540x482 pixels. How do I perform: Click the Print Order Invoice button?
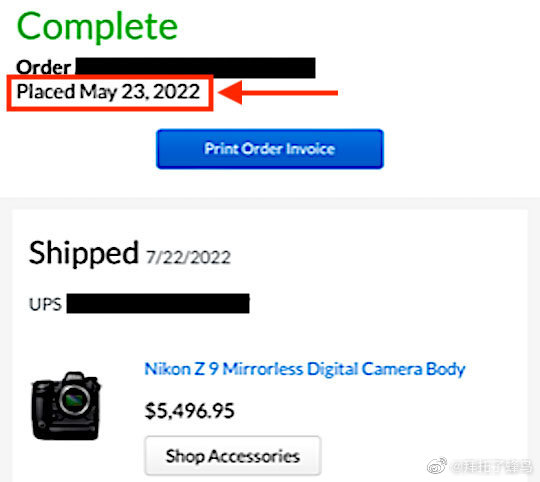[x=270, y=149]
